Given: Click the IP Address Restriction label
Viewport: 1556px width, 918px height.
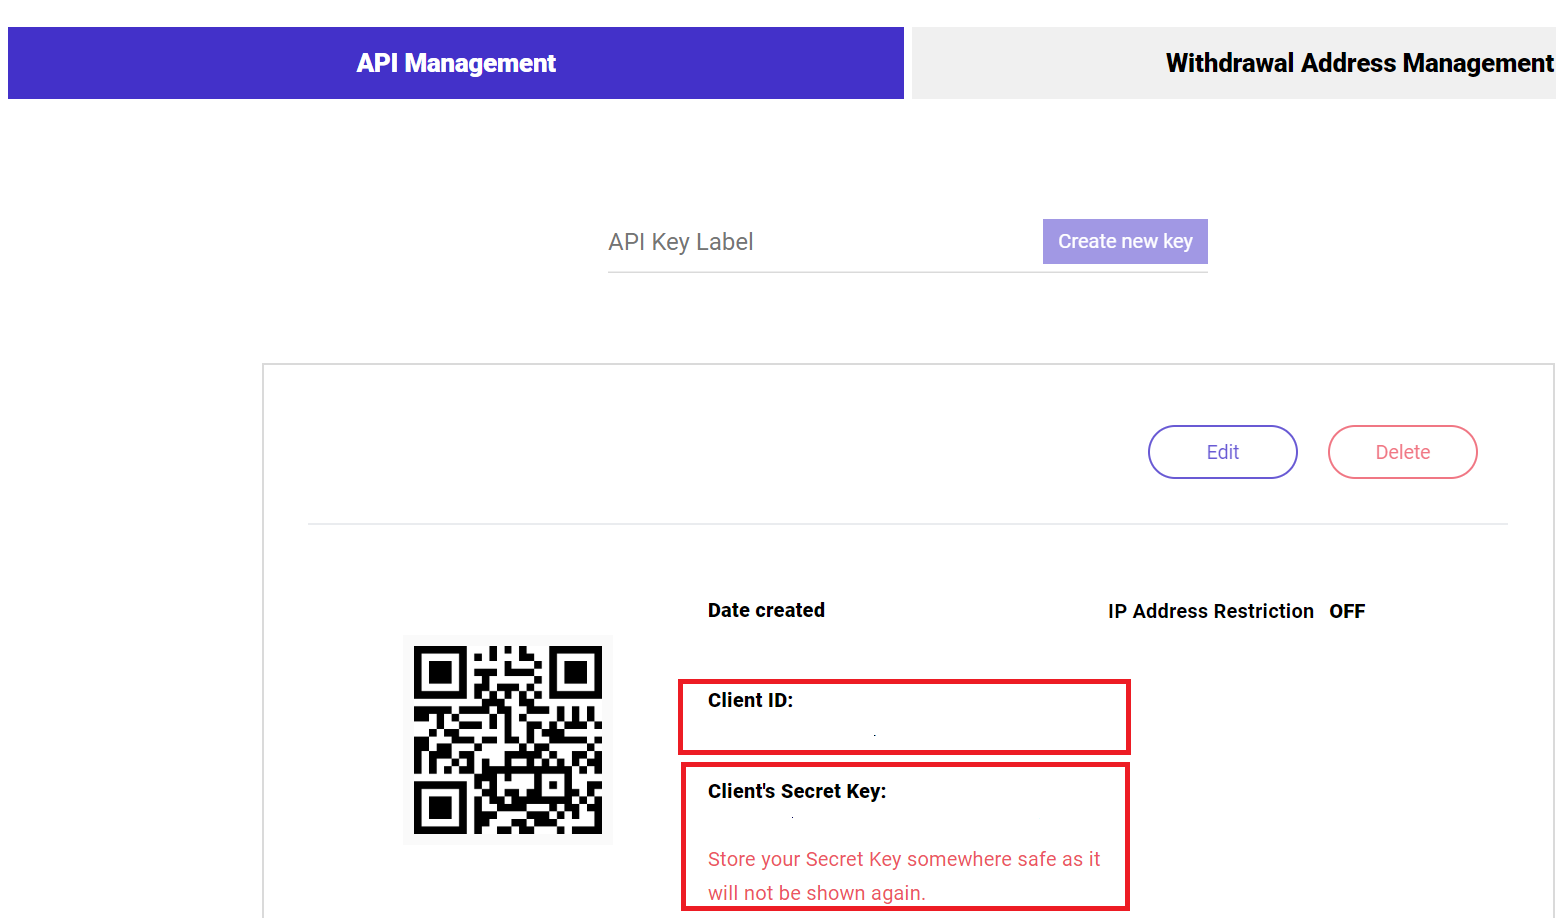Looking at the screenshot, I should coord(1211,611).
